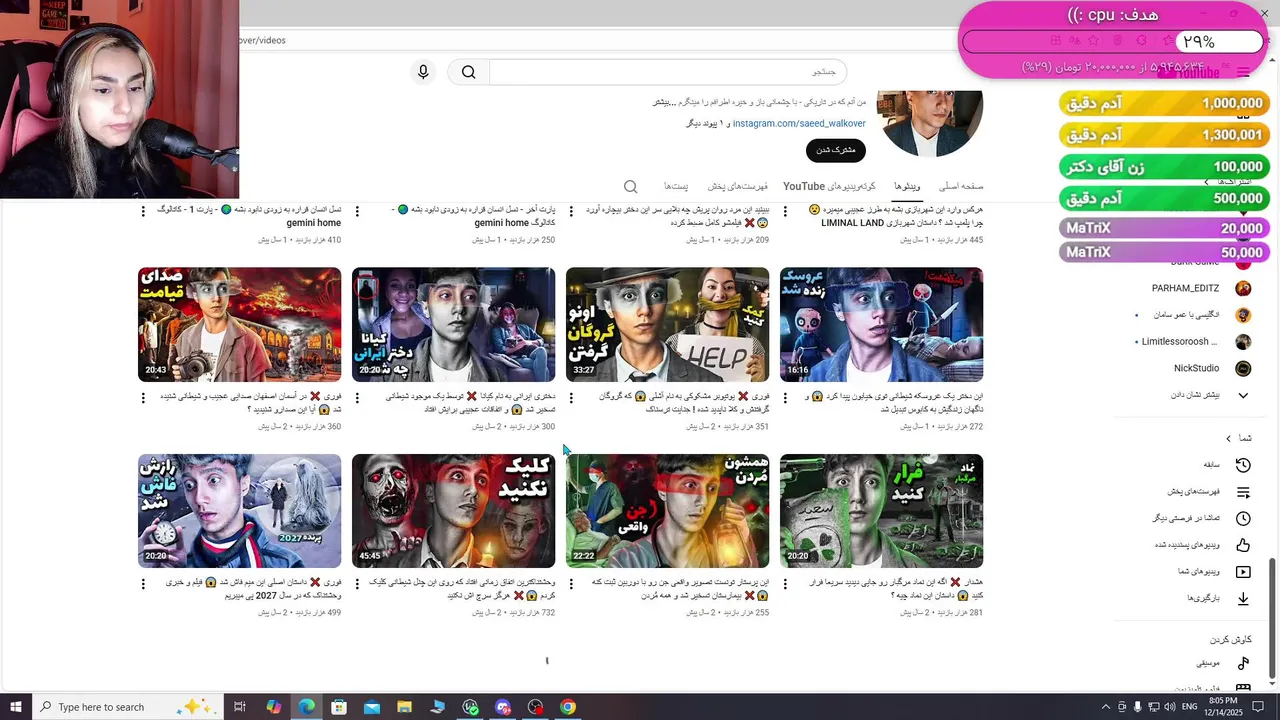Screen dimensions: 1280x720
Task: Click the Windows Start button
Action: [16, 707]
